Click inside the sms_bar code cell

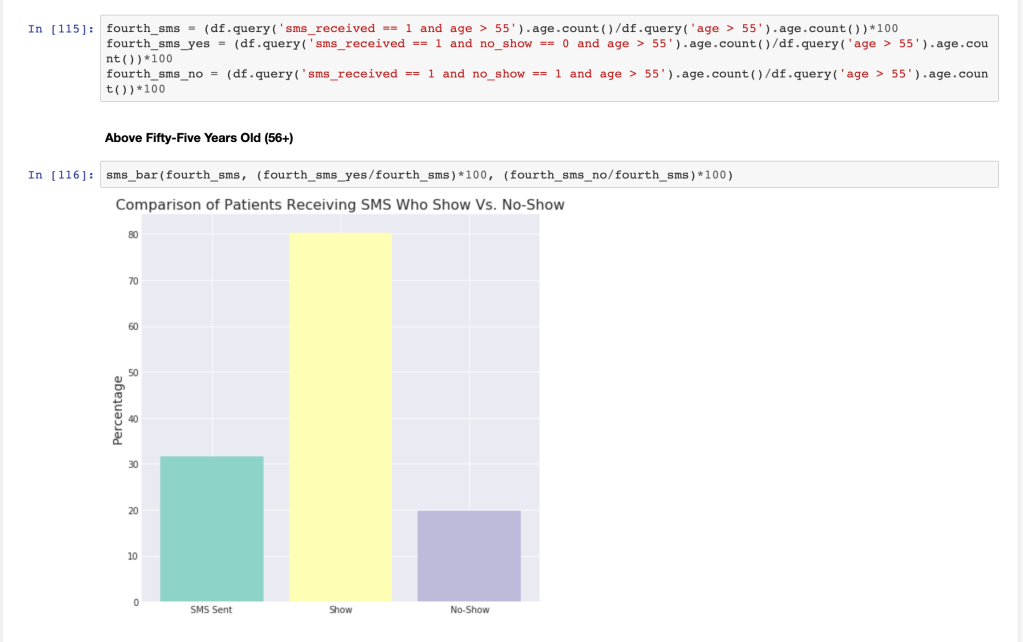click(x=548, y=175)
